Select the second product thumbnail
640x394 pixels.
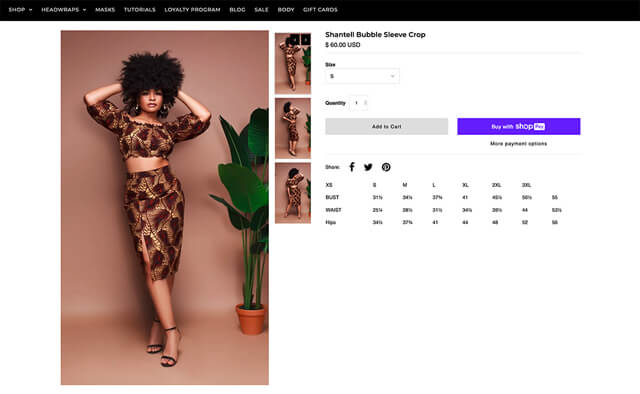coord(293,128)
